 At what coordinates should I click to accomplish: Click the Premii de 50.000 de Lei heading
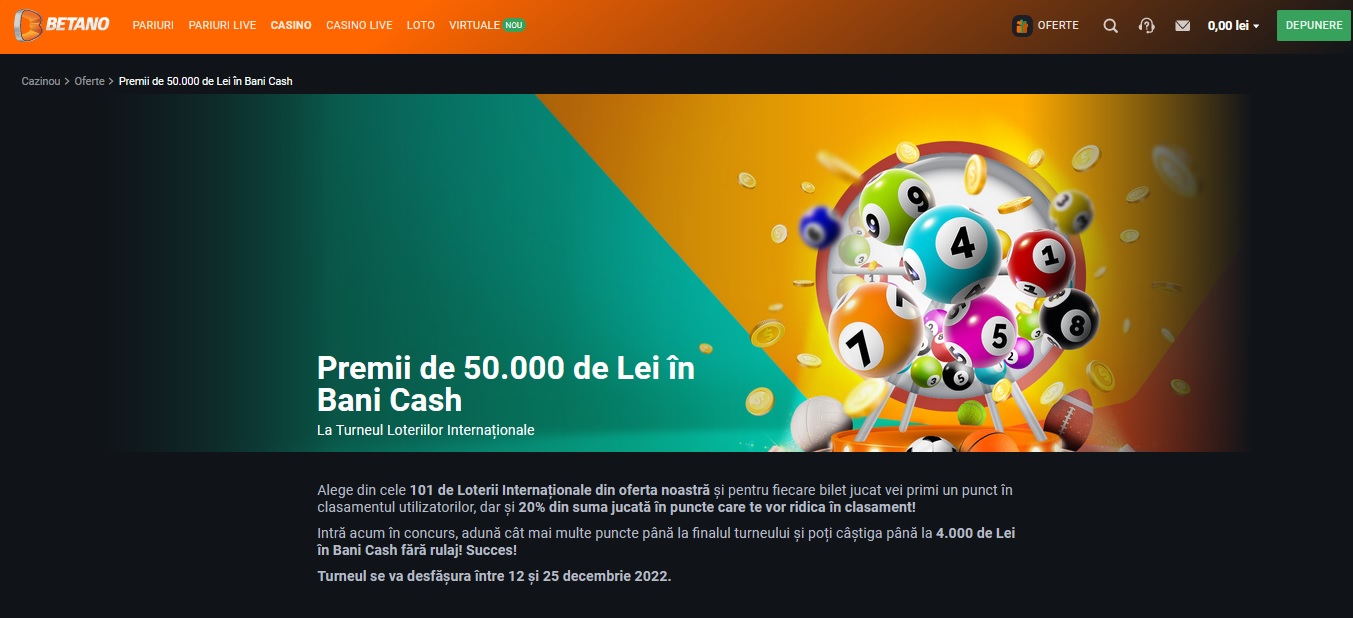point(506,384)
